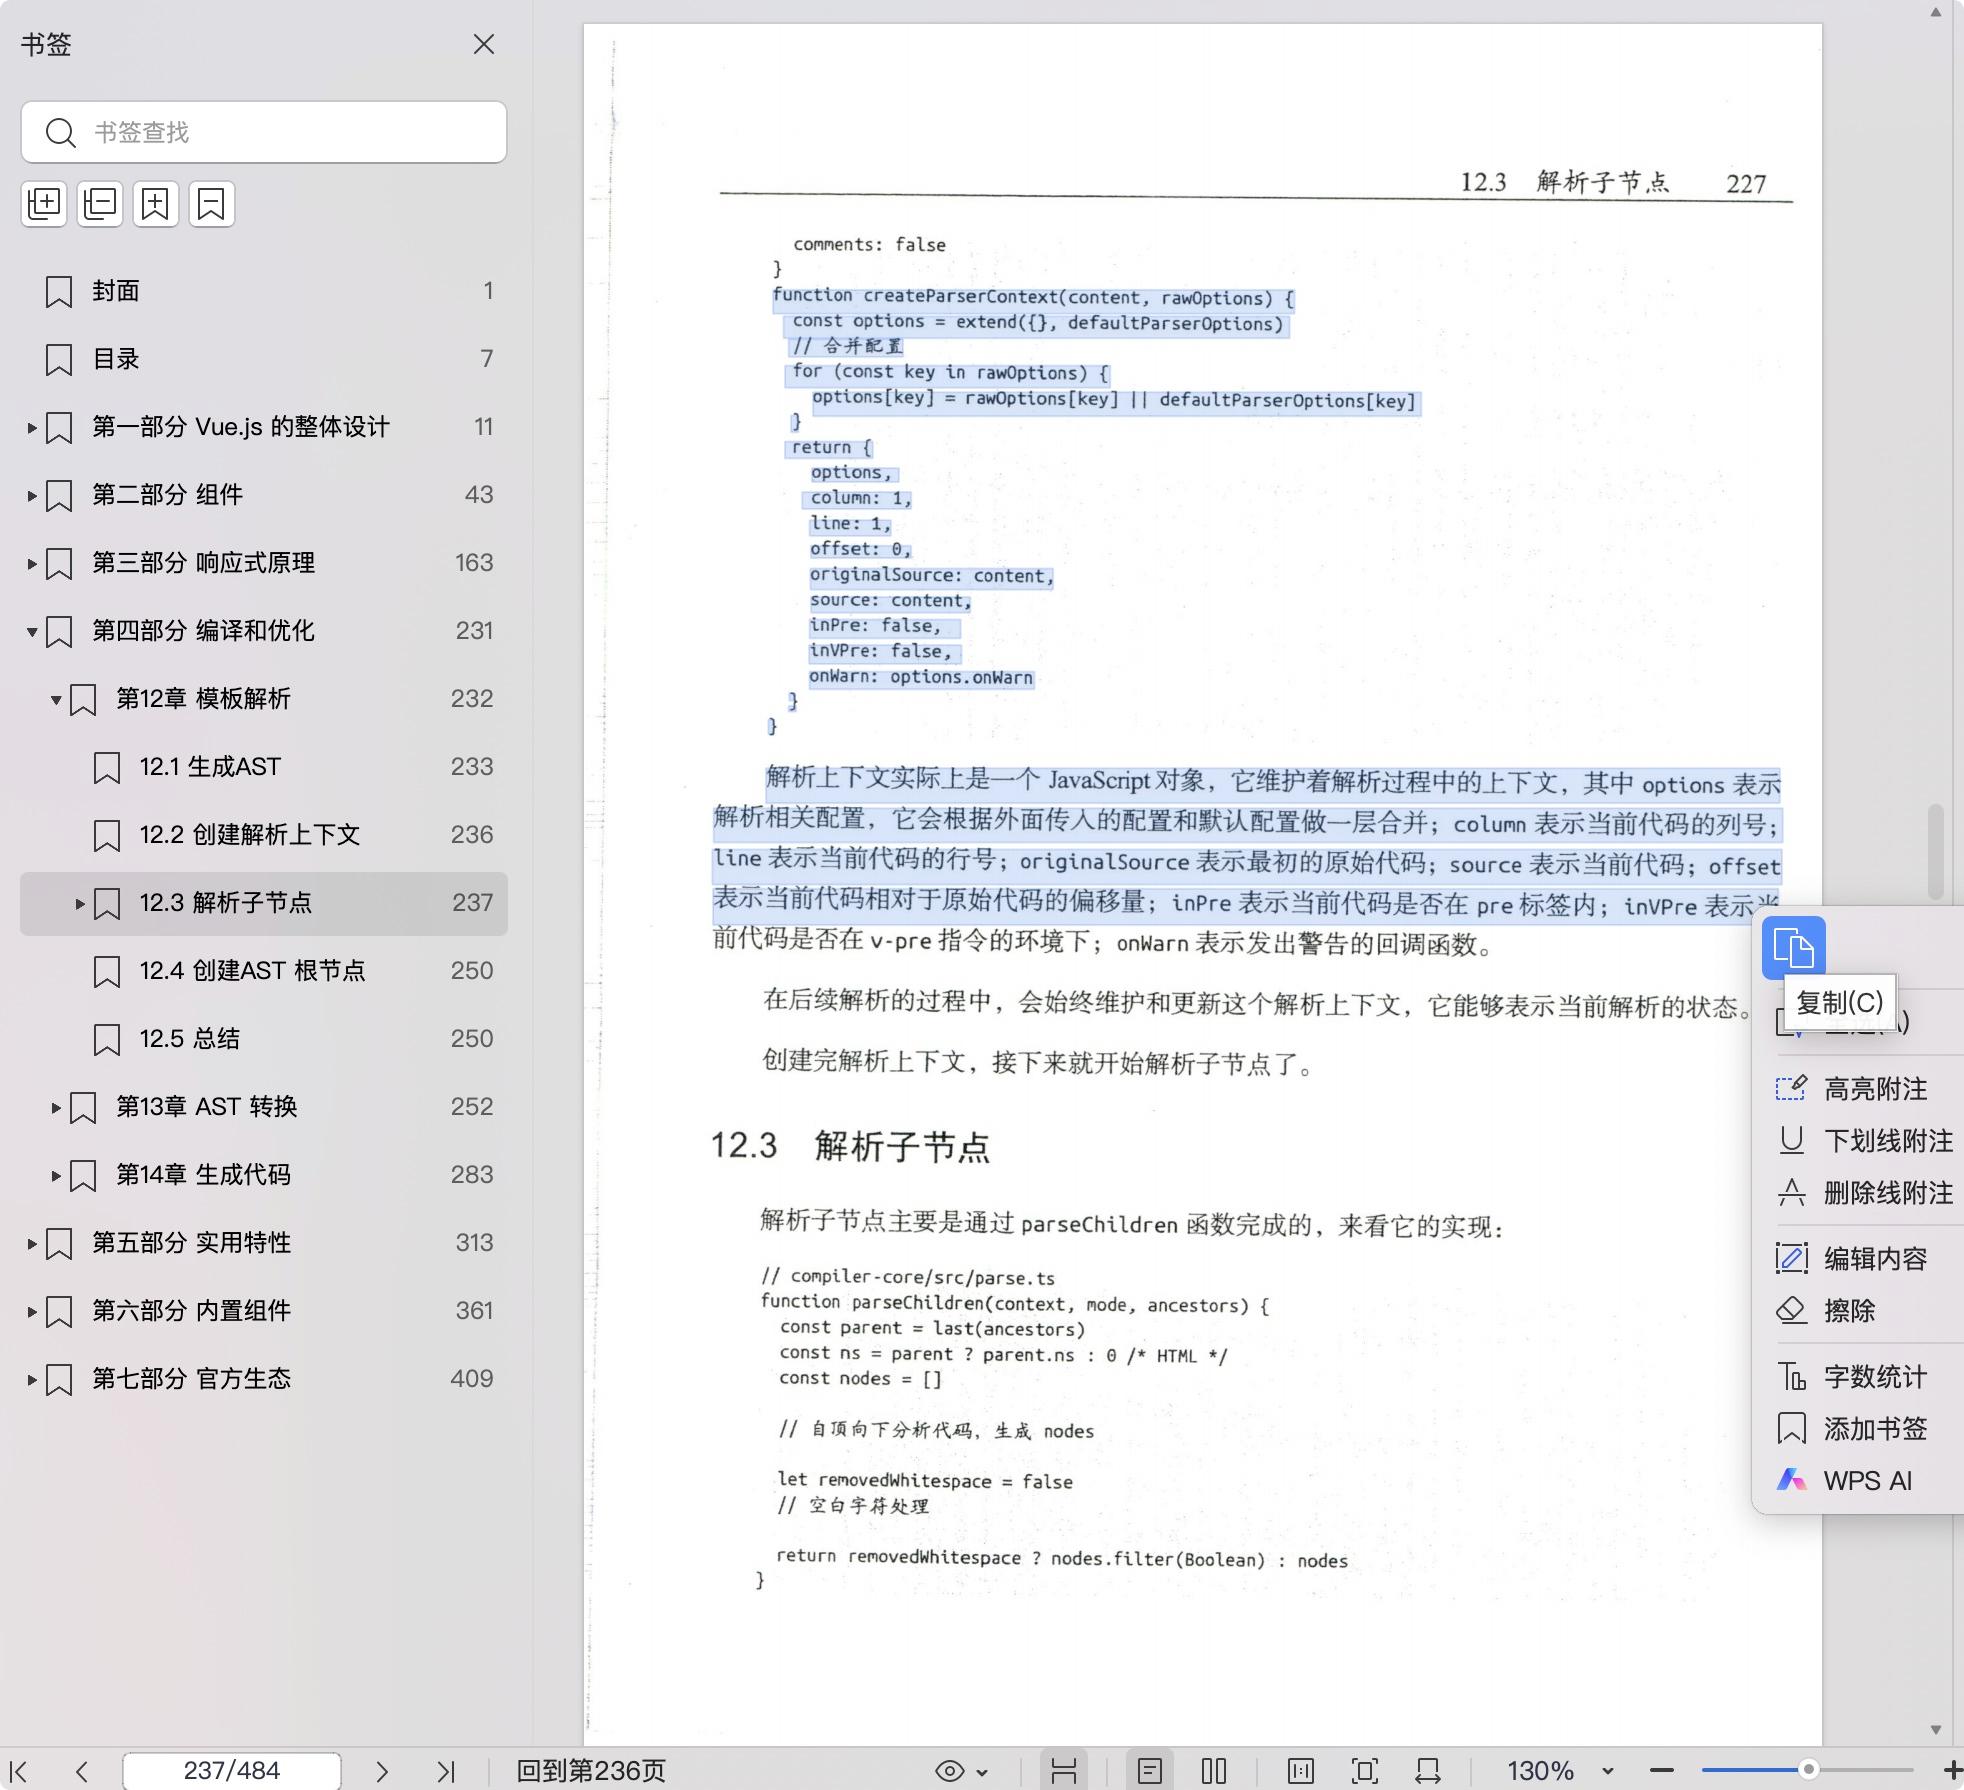Click the zoom in plus button
1964x1790 pixels.
point(1952,1771)
